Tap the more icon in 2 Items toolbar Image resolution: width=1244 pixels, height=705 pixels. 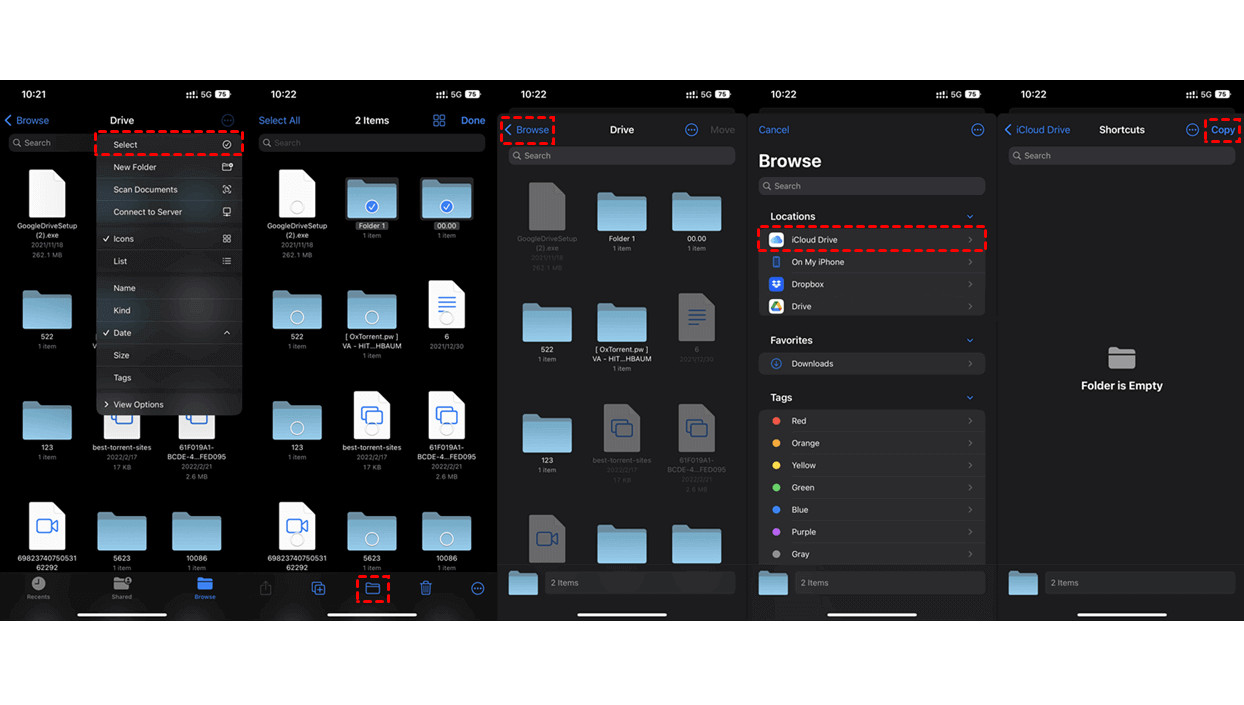click(x=478, y=589)
